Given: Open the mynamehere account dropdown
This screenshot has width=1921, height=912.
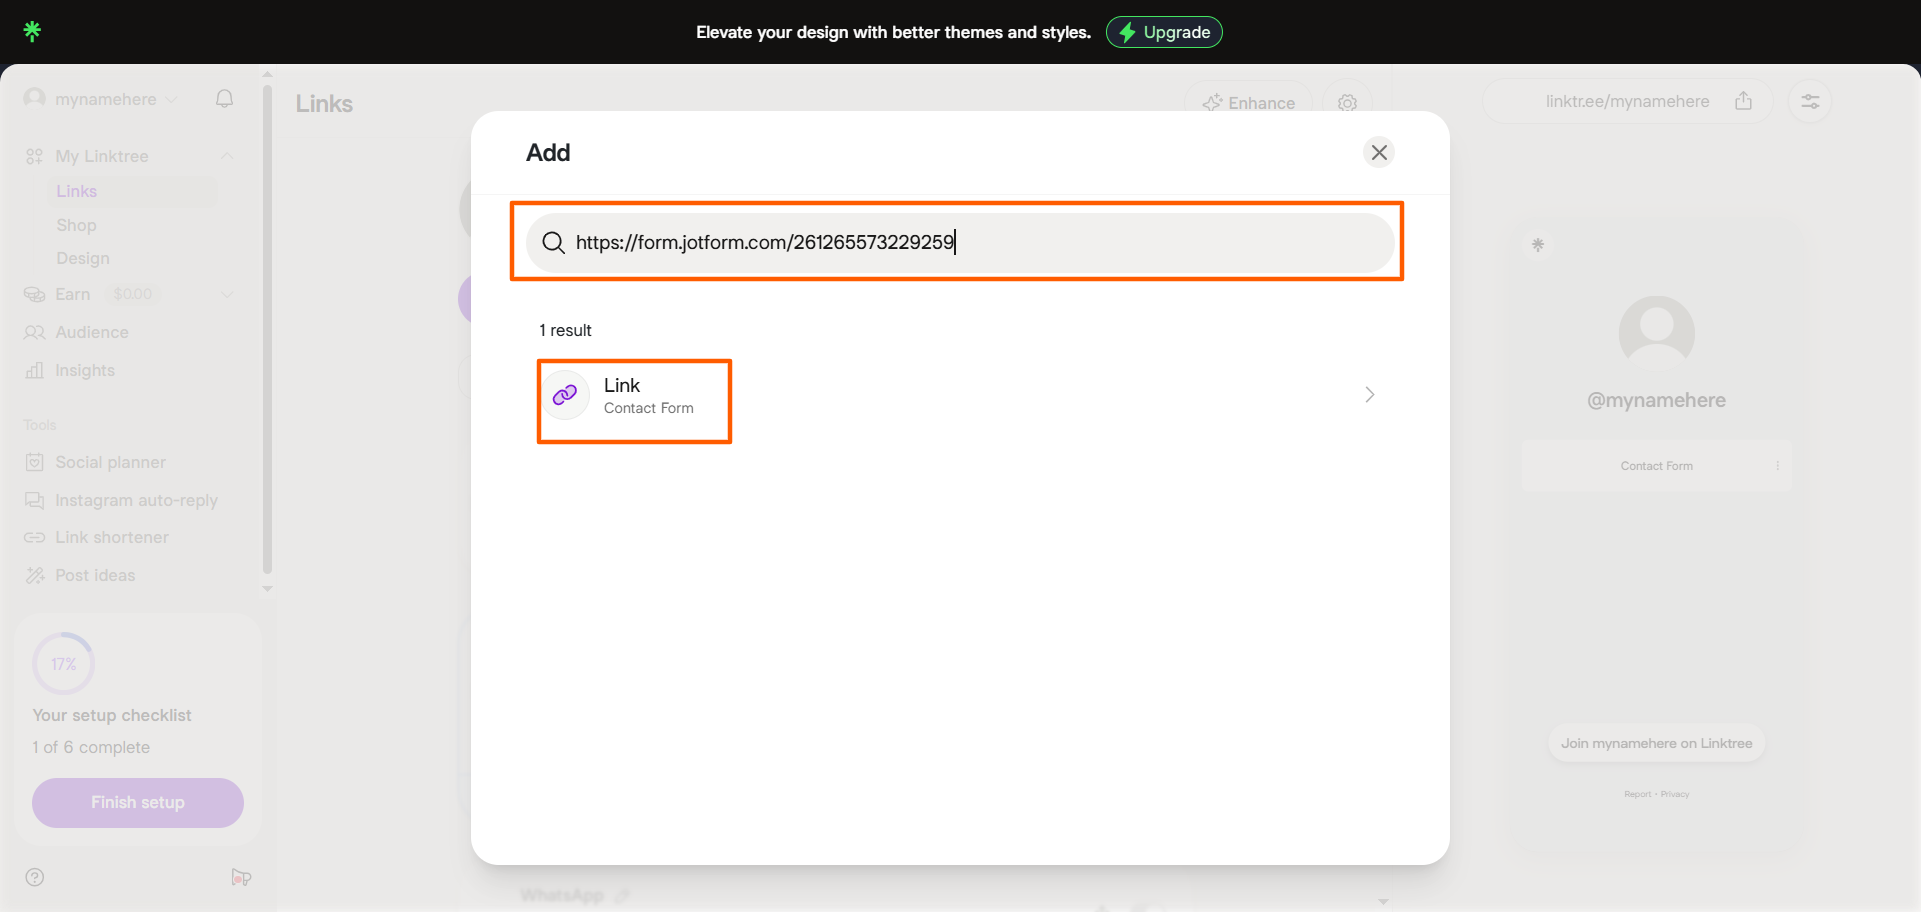Looking at the screenshot, I should click(101, 99).
